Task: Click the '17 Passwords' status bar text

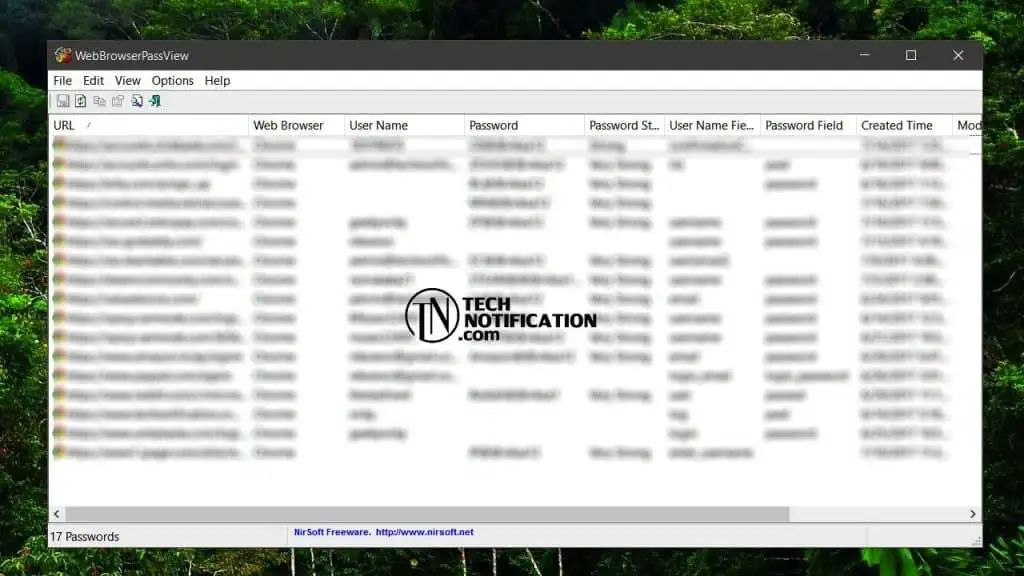Action: coord(85,537)
